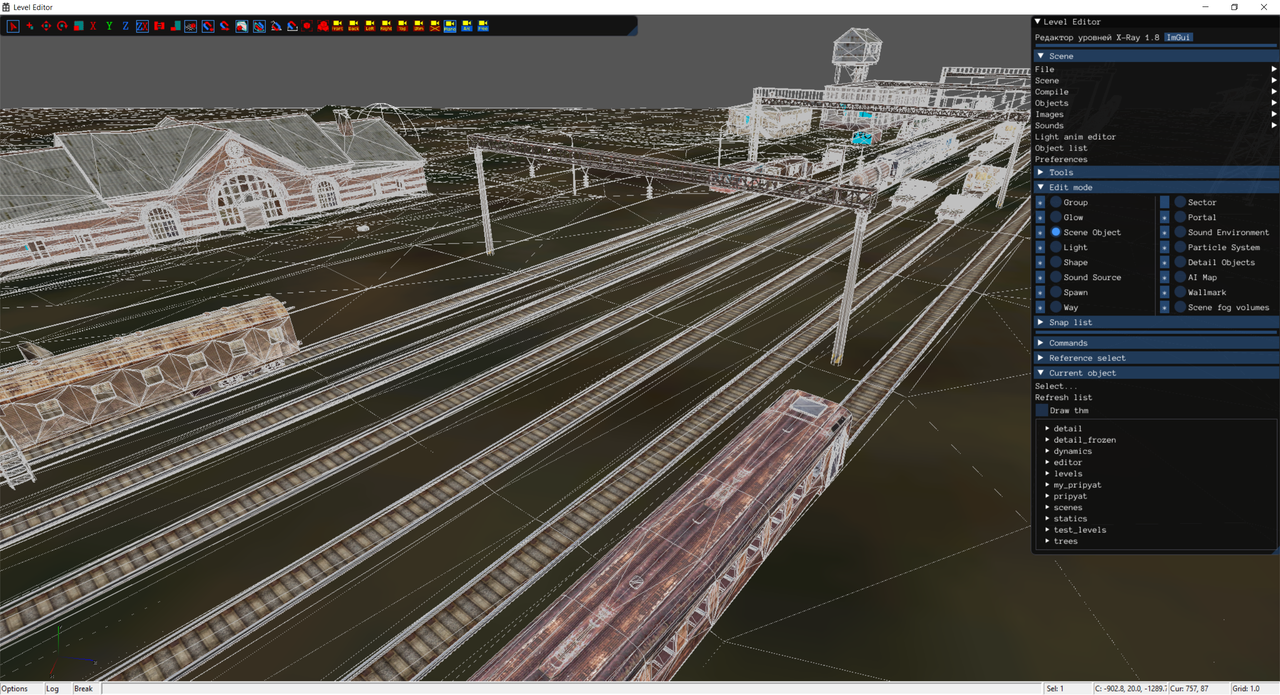The image size is (1280, 695).
Task: Set Right camera view
Action: pyautogui.click(x=386, y=26)
